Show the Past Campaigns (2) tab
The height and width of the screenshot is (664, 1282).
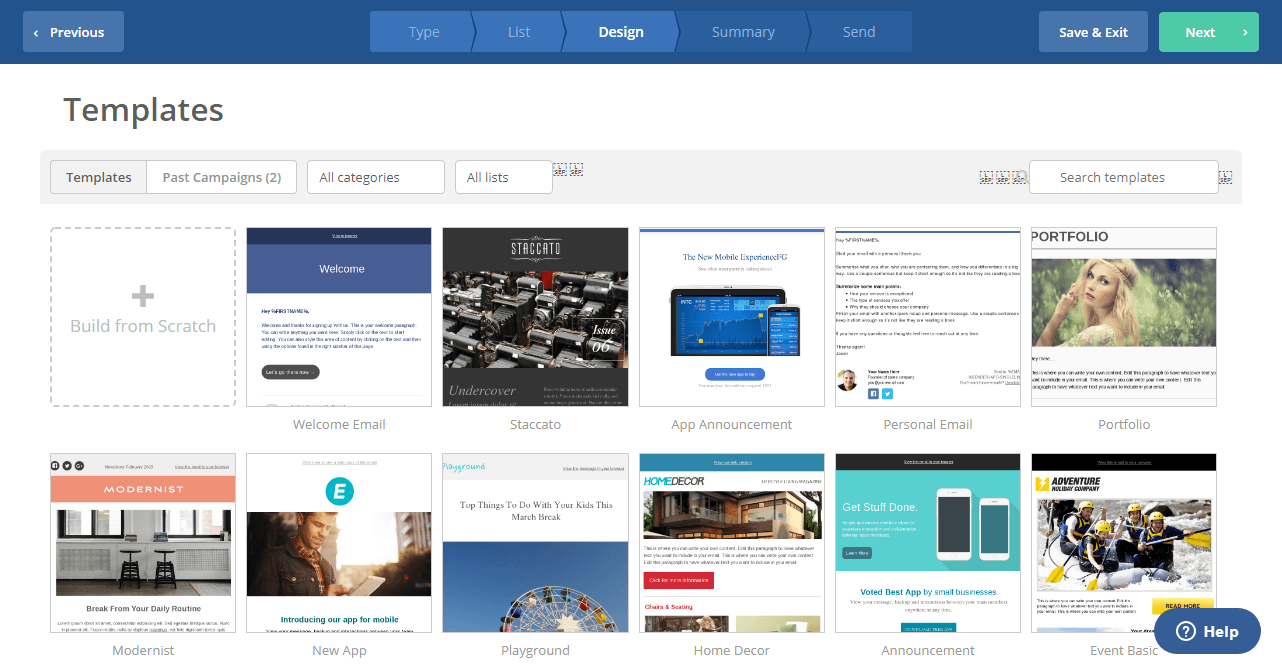tap(222, 177)
